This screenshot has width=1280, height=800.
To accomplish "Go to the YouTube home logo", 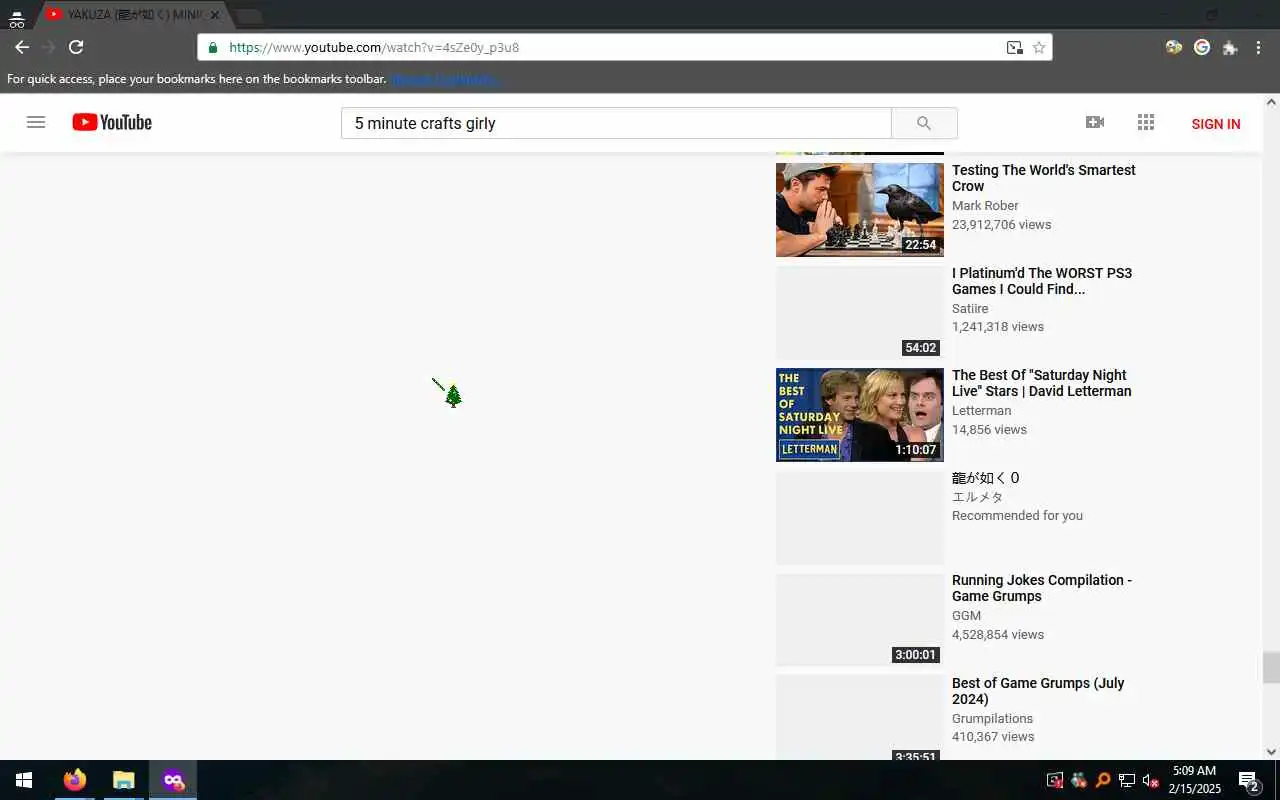I will pos(112,122).
